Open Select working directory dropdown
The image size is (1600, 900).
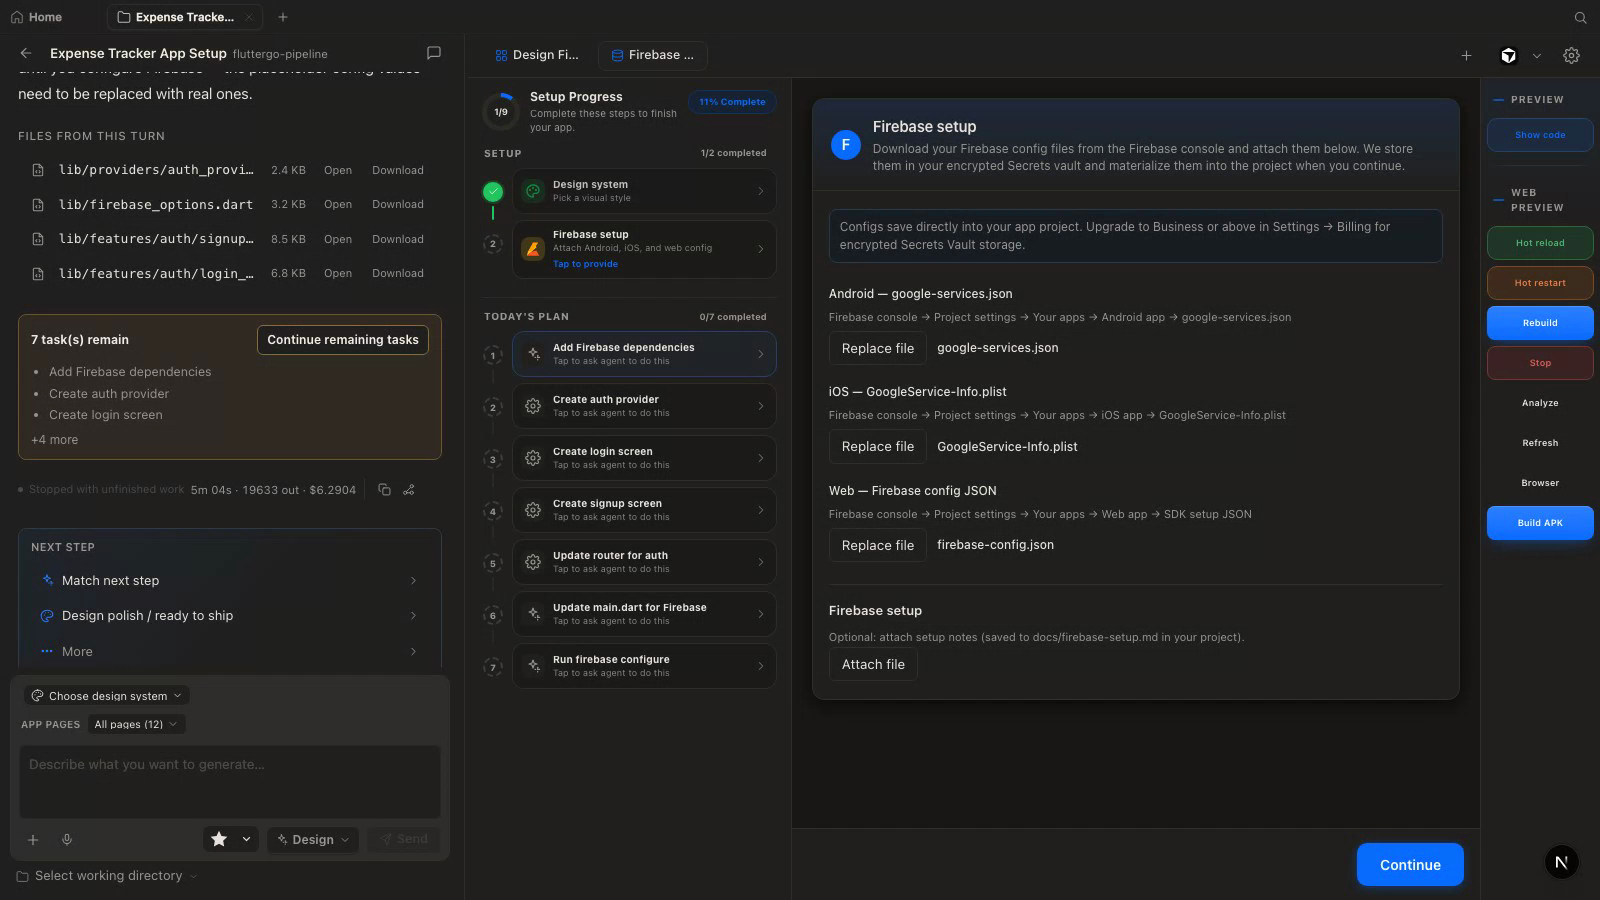coord(107,876)
